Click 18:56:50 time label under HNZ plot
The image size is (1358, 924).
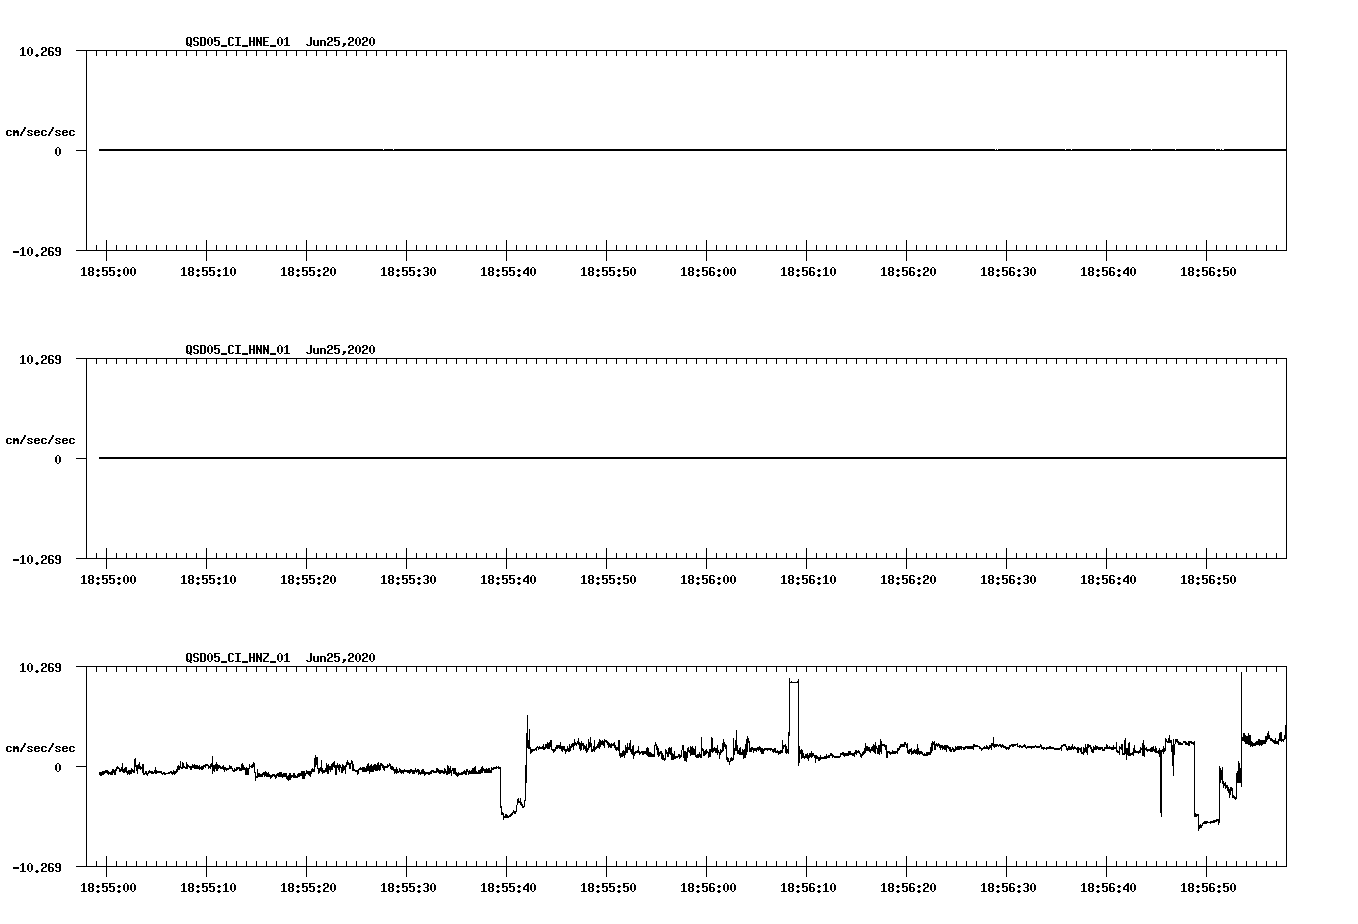1208,888
